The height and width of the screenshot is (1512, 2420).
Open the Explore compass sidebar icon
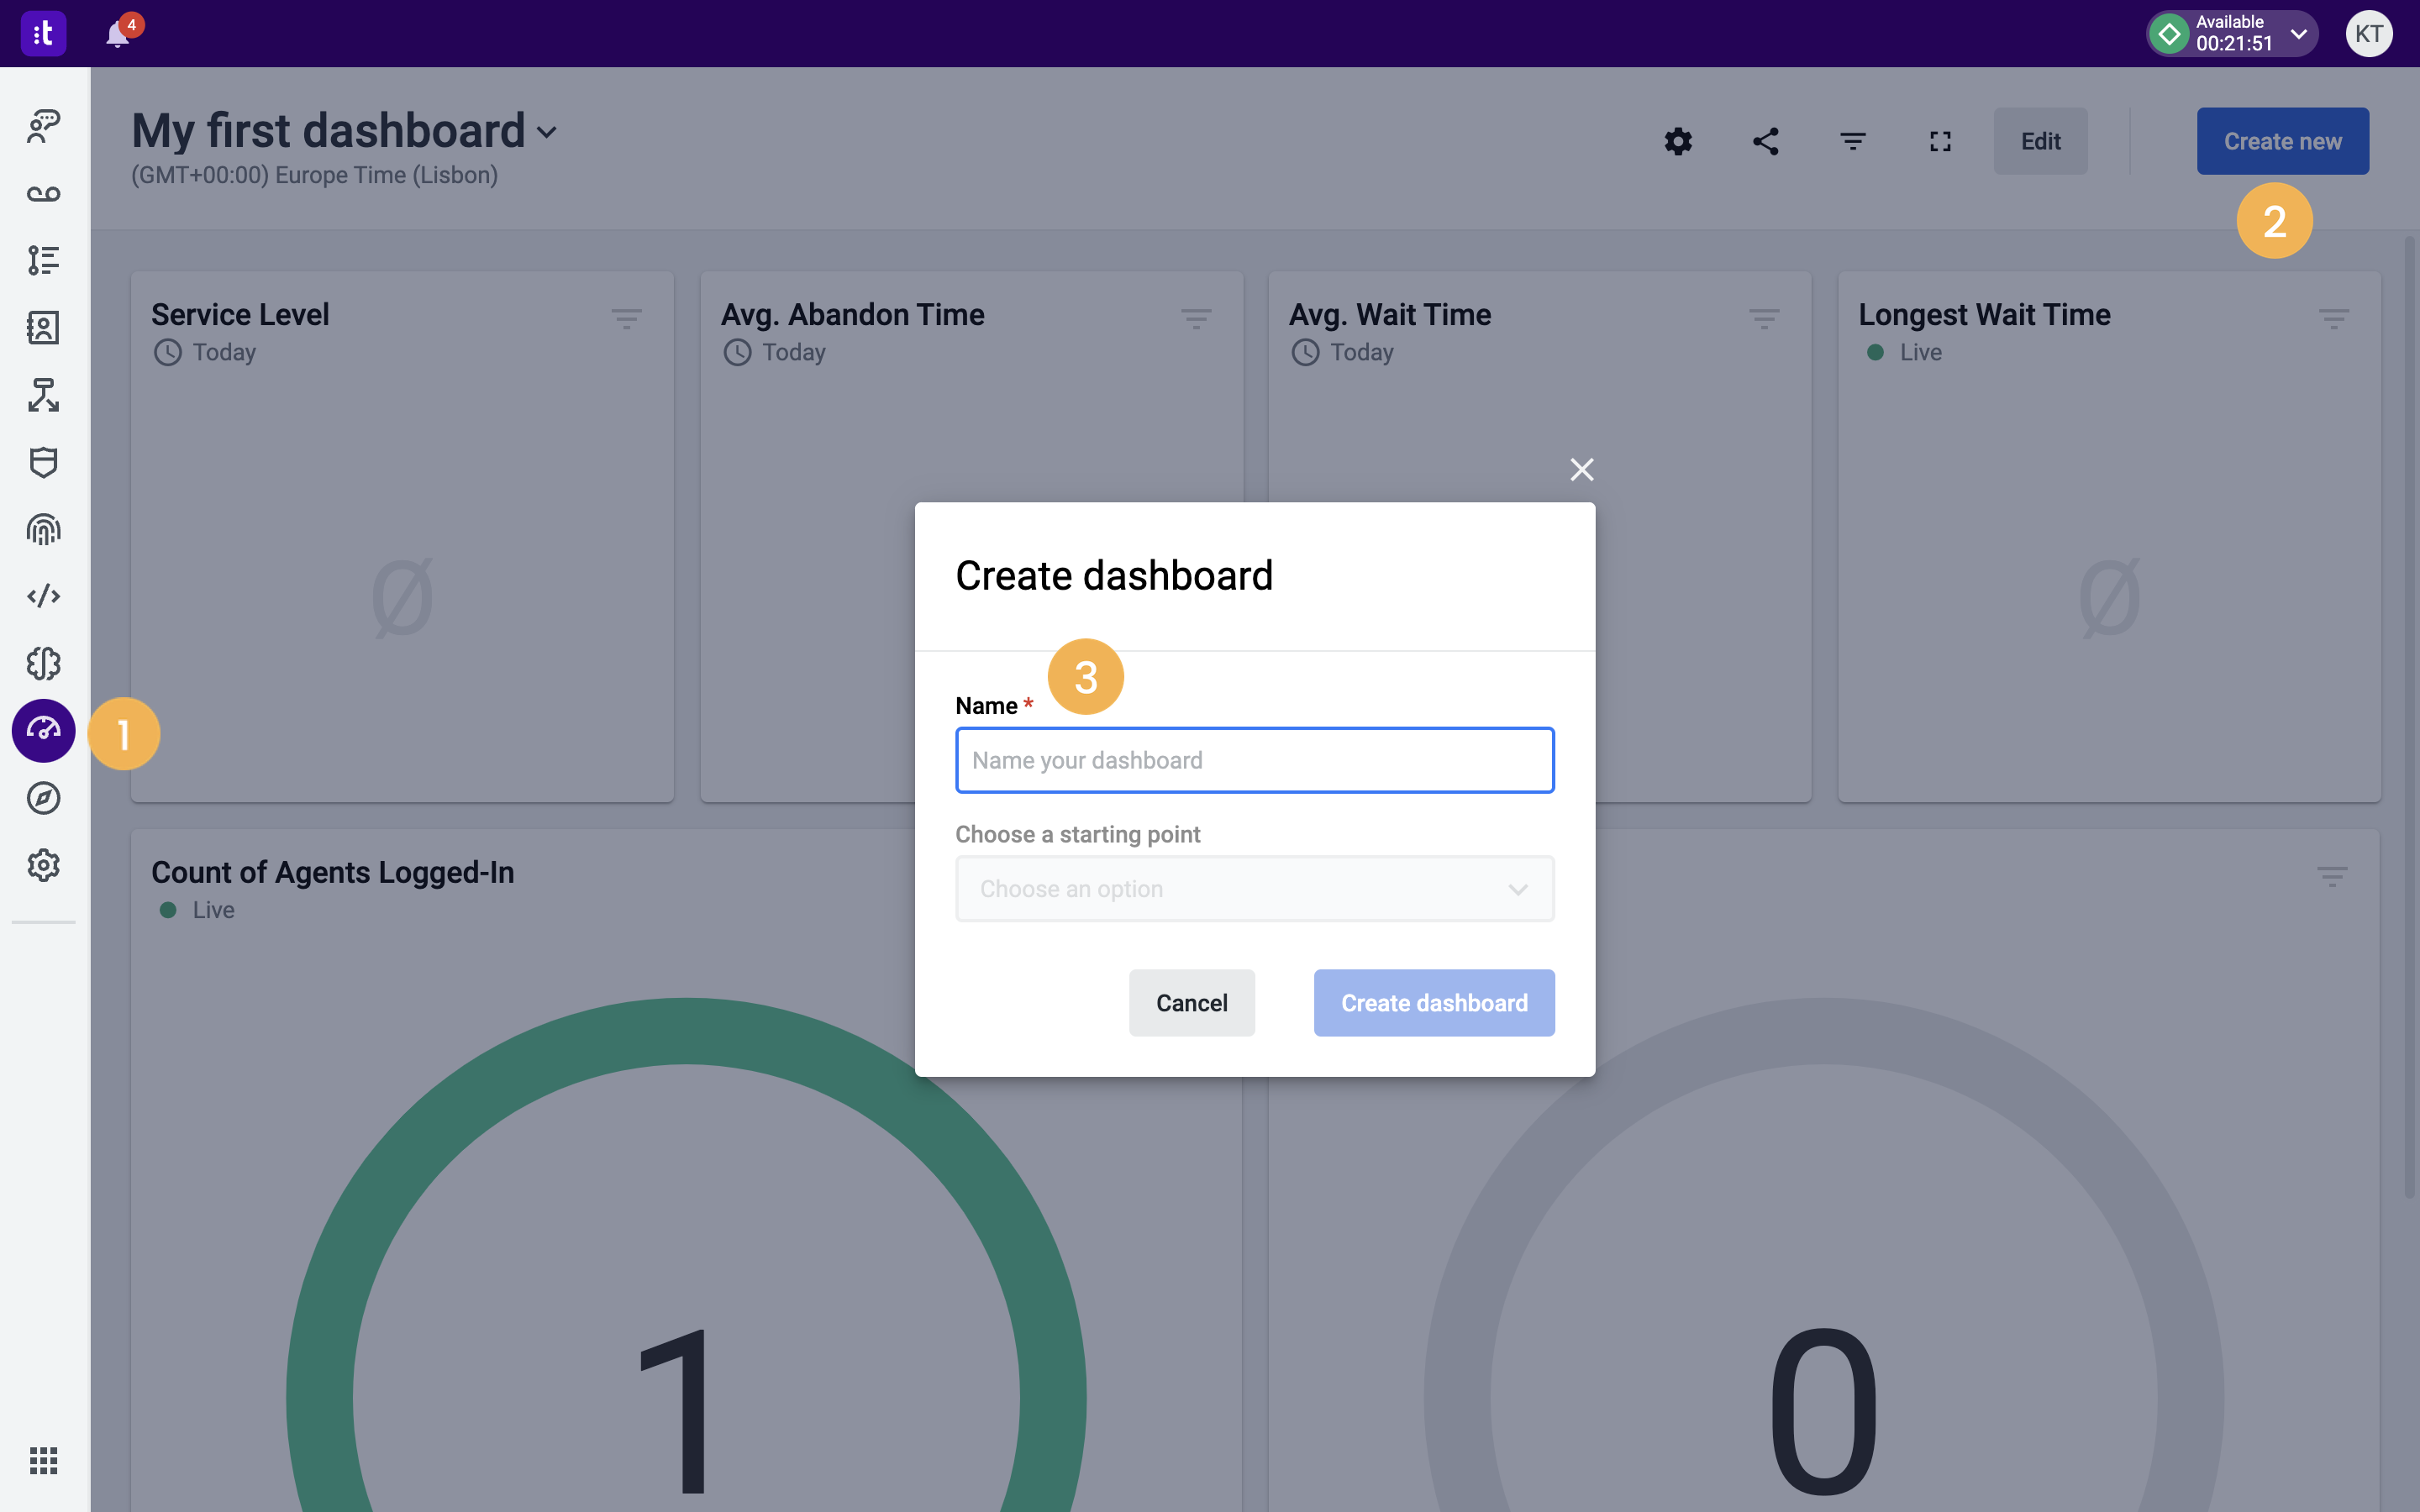click(43, 798)
